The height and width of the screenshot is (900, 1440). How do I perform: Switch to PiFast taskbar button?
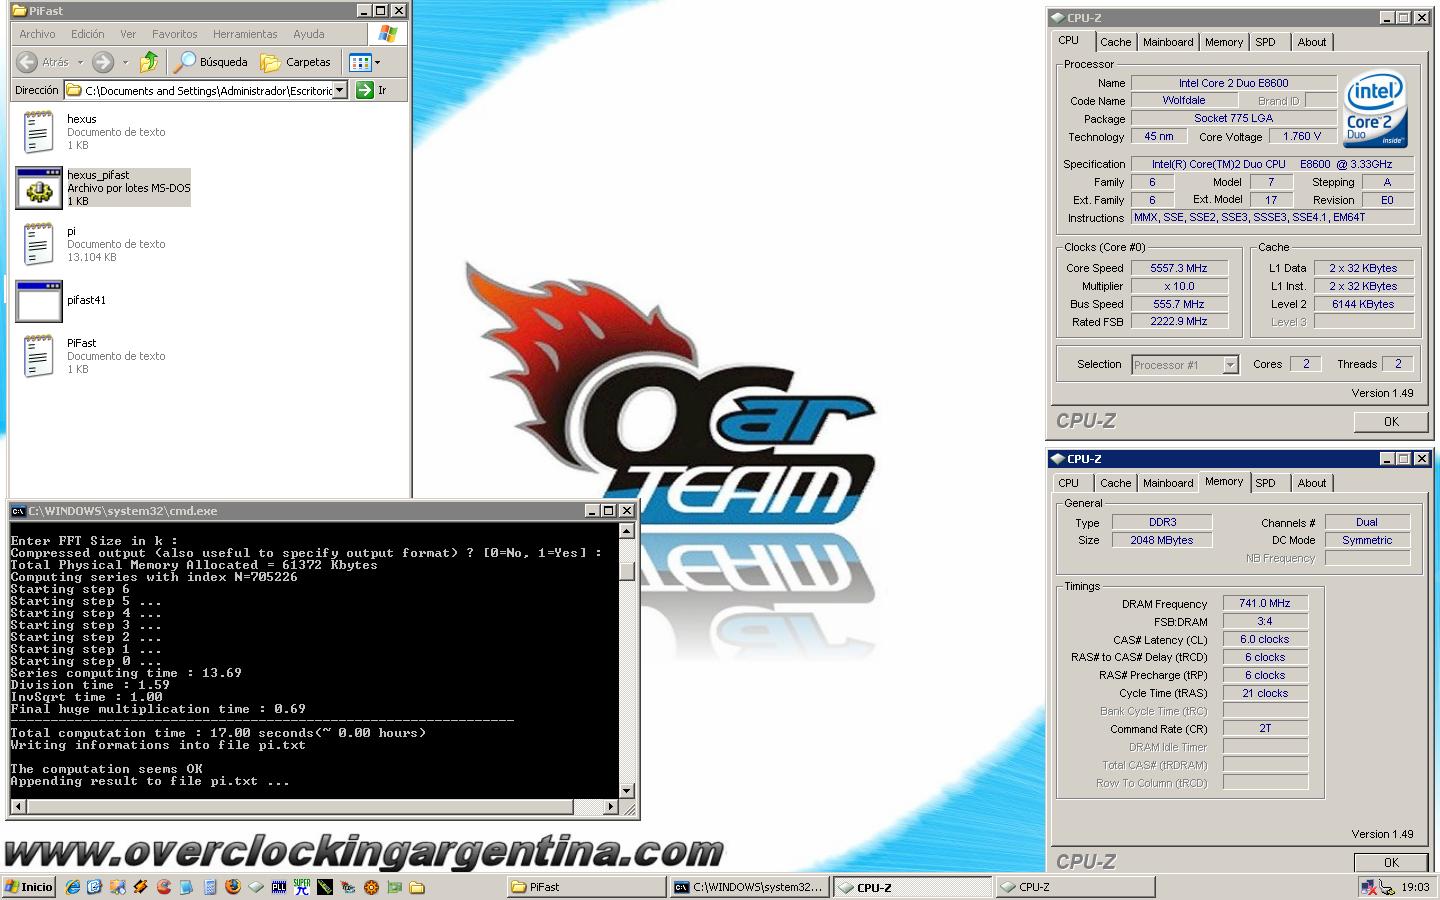click(x=586, y=887)
